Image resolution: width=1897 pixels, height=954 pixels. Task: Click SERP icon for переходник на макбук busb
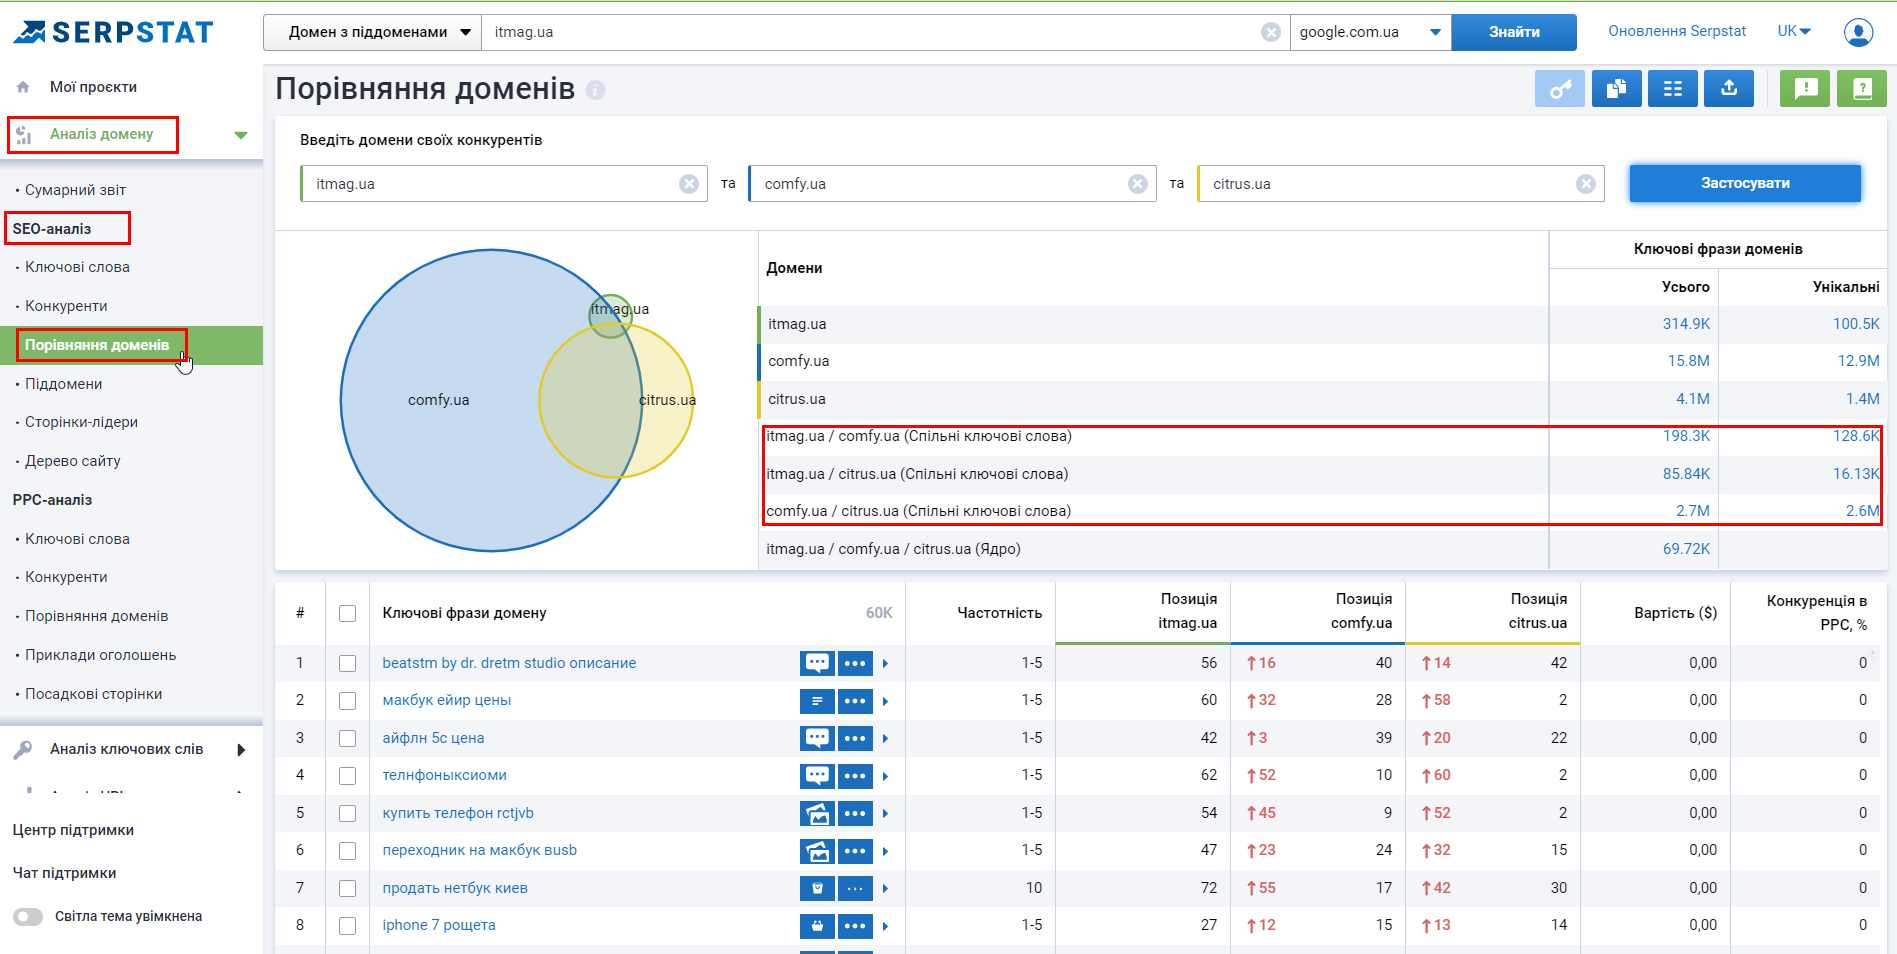coord(817,851)
